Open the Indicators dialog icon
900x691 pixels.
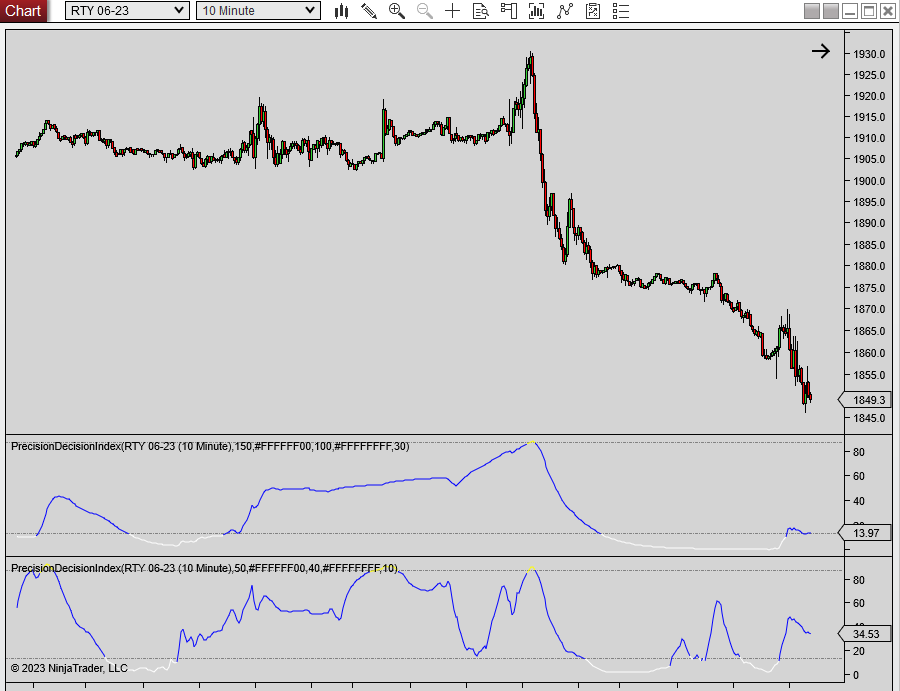click(x=535, y=11)
